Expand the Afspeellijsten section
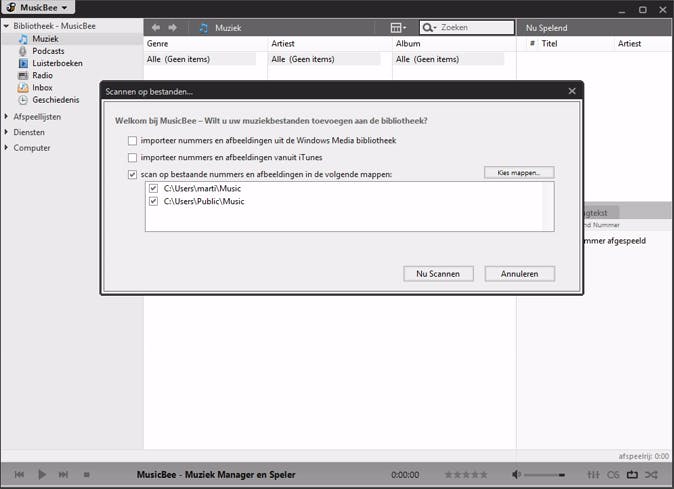This screenshot has height=489, width=674. click(x=6, y=116)
